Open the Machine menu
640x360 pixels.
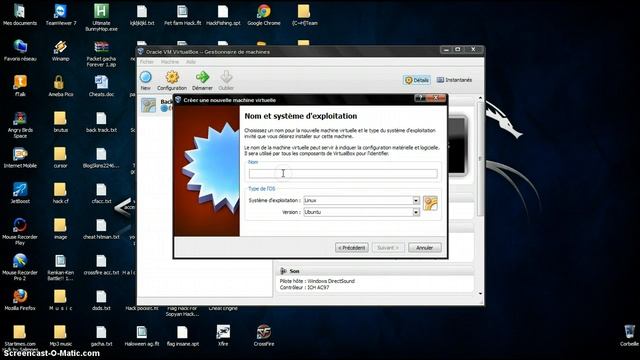(x=170, y=62)
